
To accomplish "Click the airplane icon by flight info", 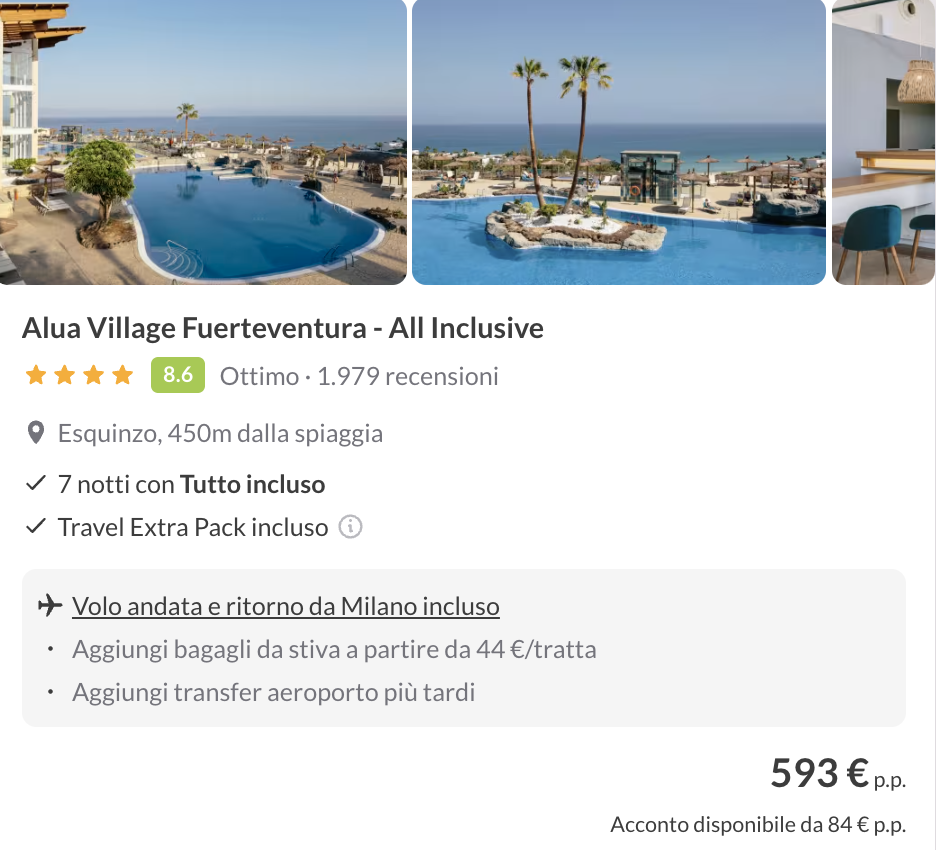I will 50,605.
